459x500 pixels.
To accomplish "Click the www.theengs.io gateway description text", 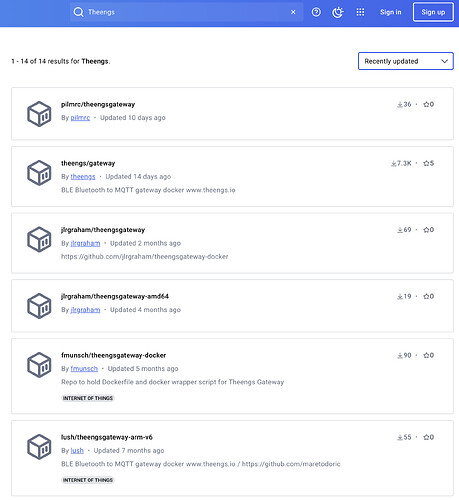I will tap(148, 190).
